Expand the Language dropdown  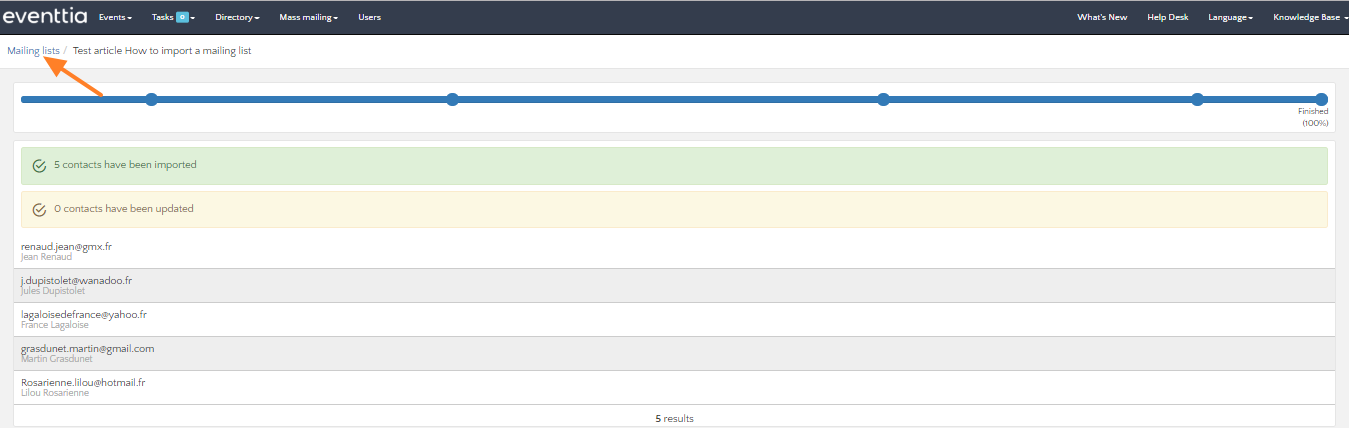click(1230, 17)
